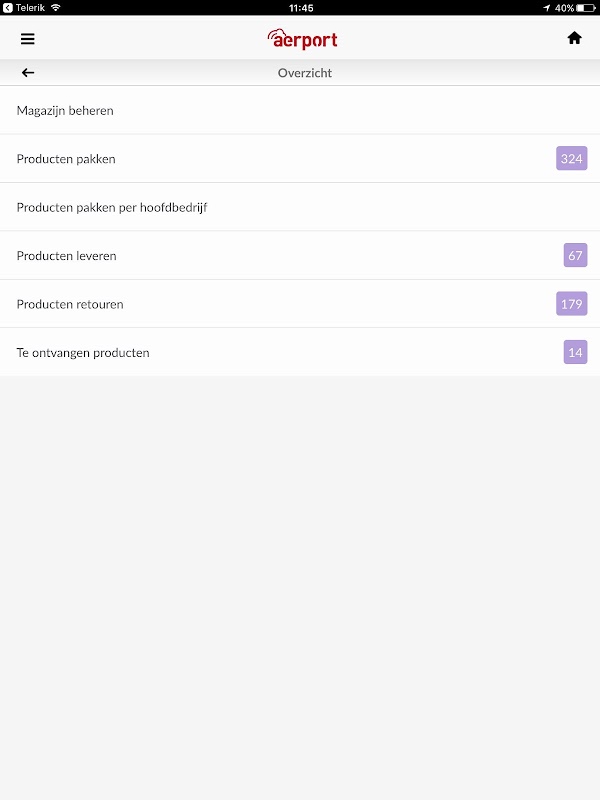Viewport: 600px width, 800px height.
Task: Open Producten leveren
Action: 300,256
